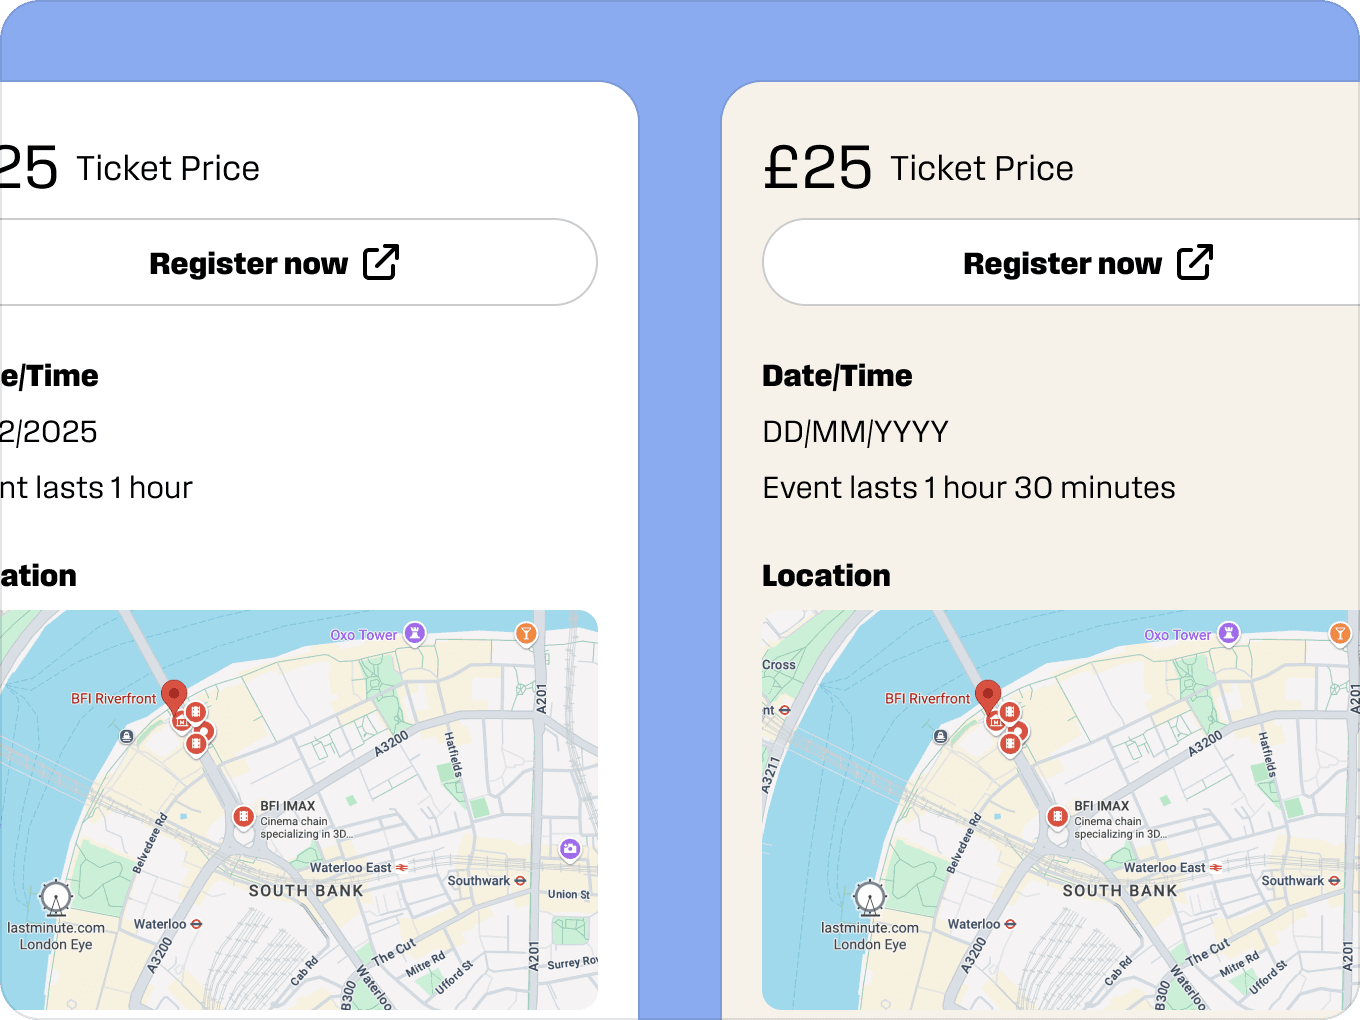
Task: Click the SOUTH BANK label on the right map
Action: tap(1119, 891)
